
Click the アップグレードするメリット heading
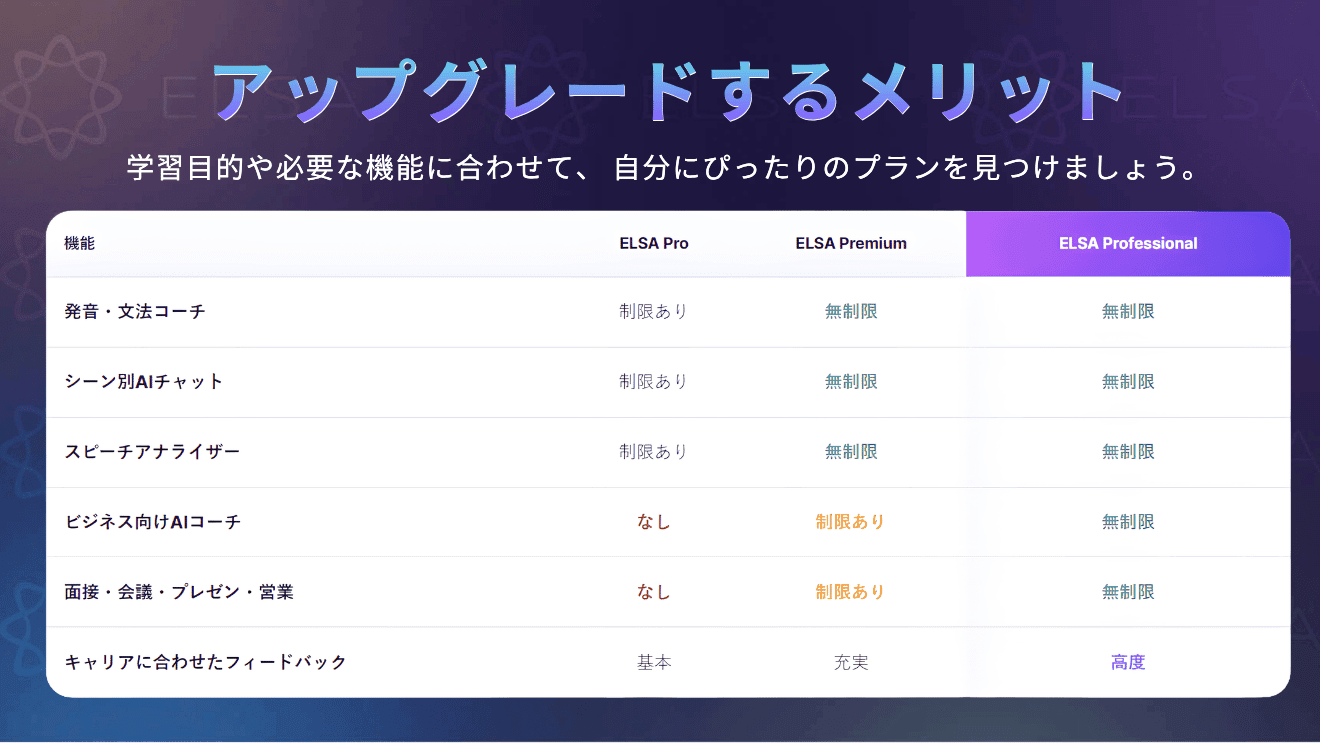[669, 94]
